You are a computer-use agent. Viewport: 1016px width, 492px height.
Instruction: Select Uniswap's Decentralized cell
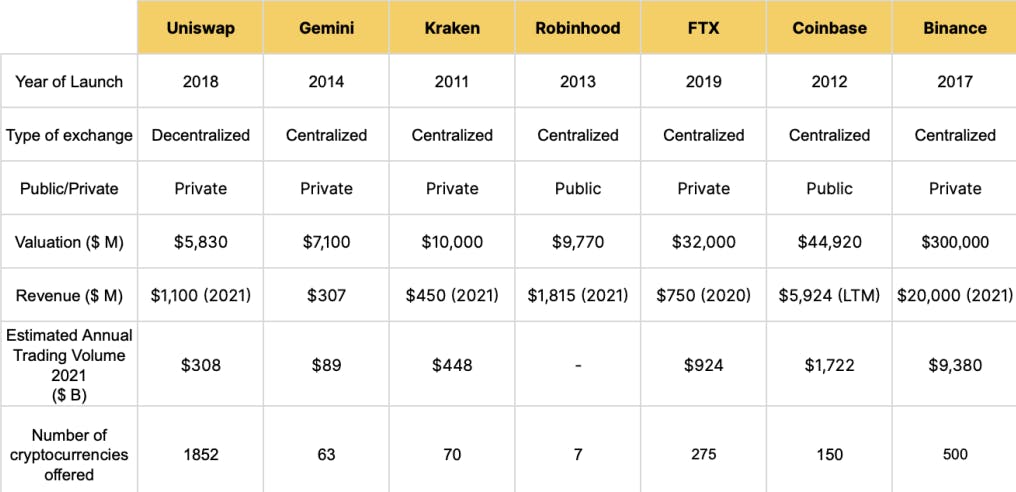(200, 135)
